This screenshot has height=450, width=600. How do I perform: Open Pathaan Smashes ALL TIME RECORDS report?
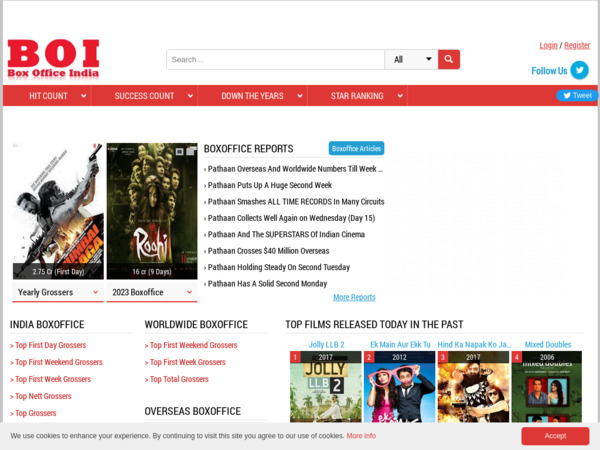(x=295, y=202)
